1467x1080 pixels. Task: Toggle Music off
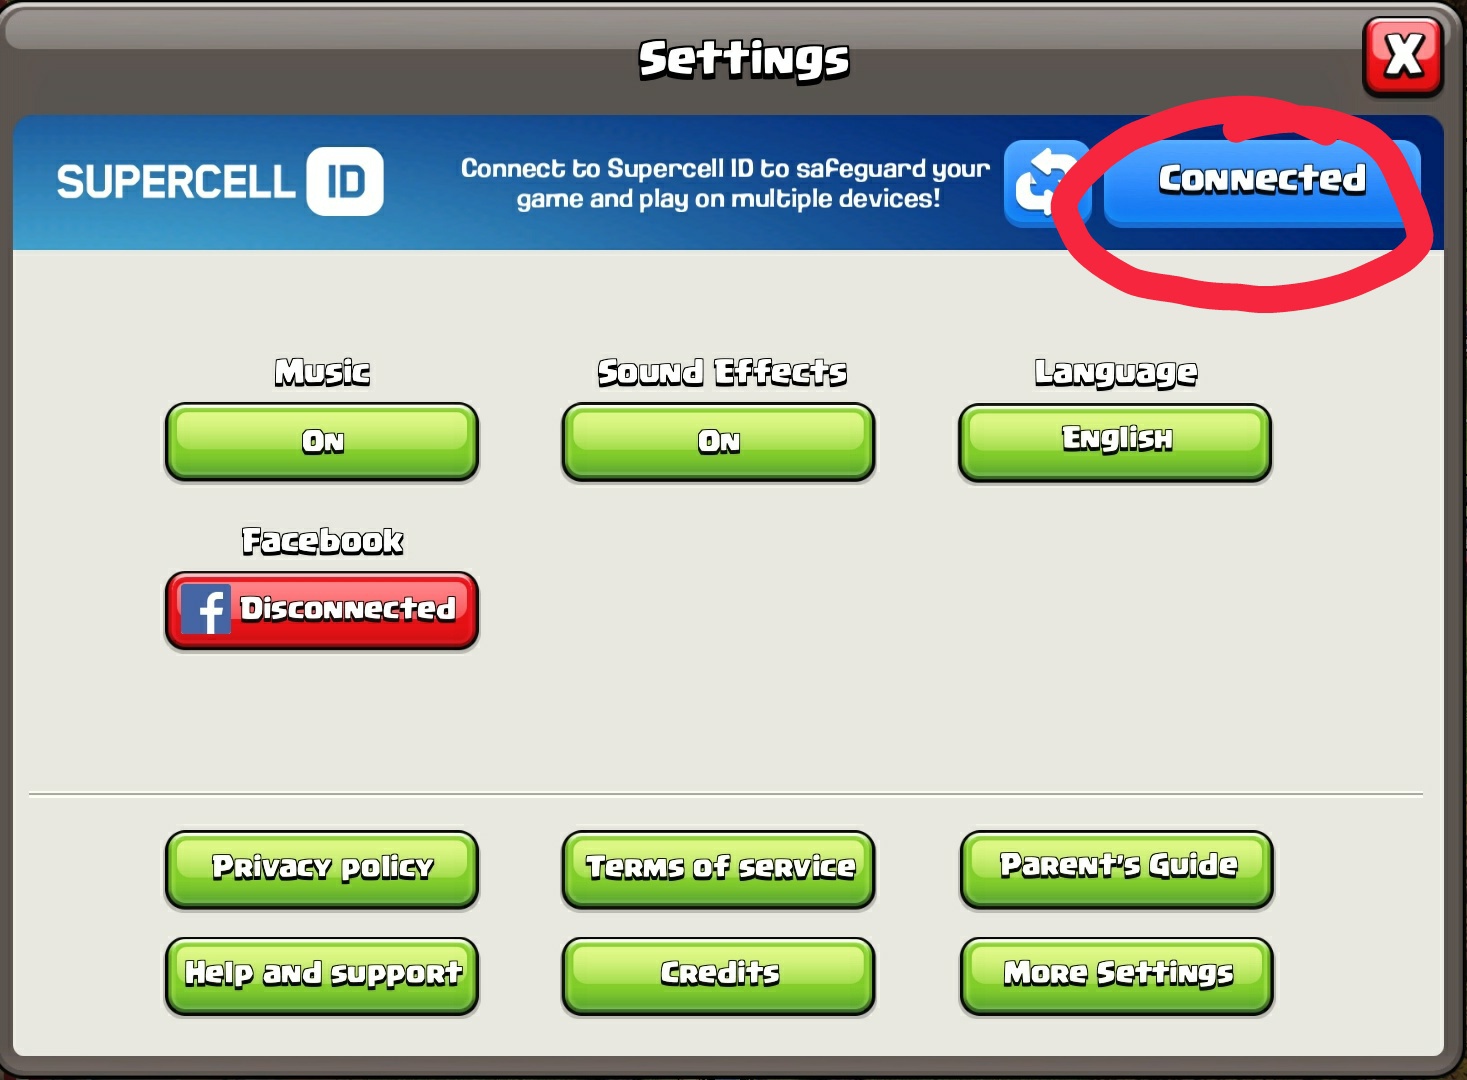322,442
